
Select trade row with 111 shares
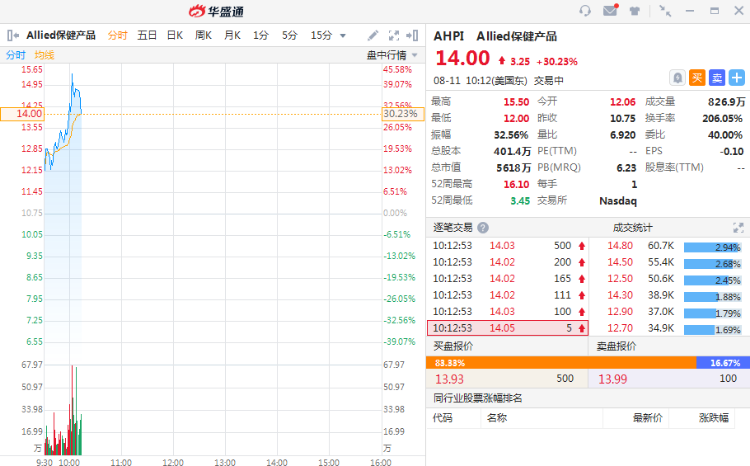507,295
